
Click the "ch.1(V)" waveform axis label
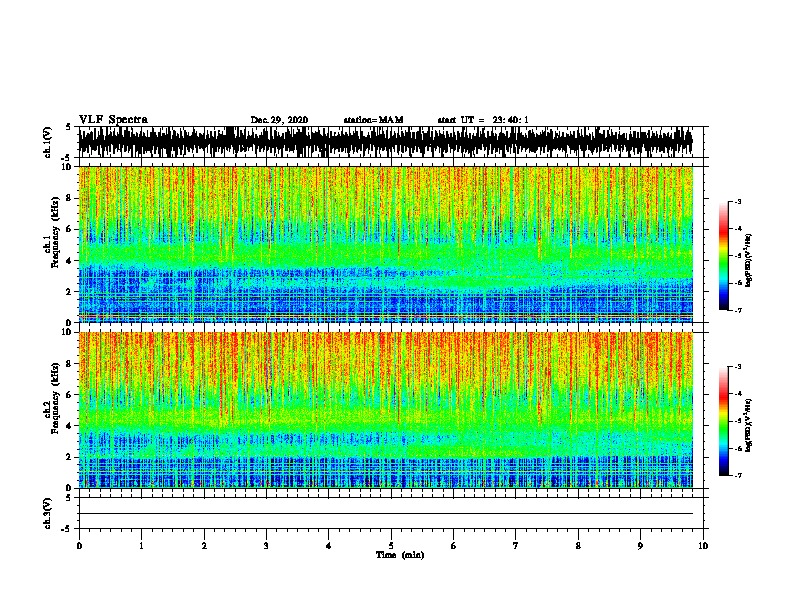pyautogui.click(x=48, y=142)
